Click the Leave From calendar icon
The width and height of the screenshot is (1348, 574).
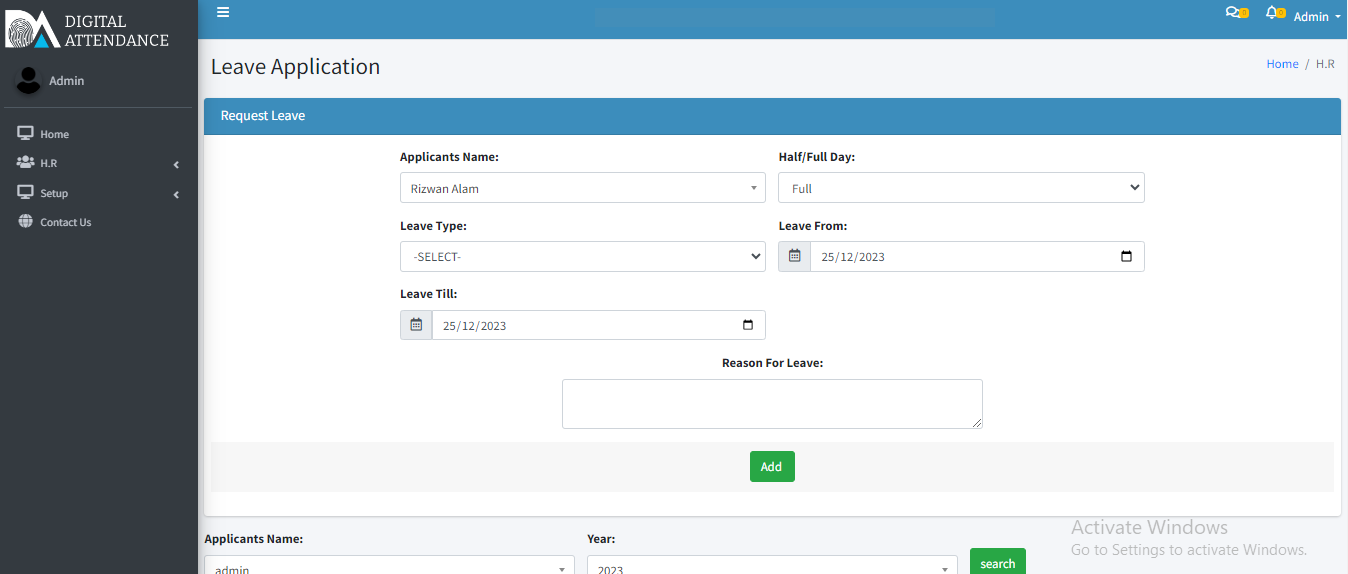(795, 256)
